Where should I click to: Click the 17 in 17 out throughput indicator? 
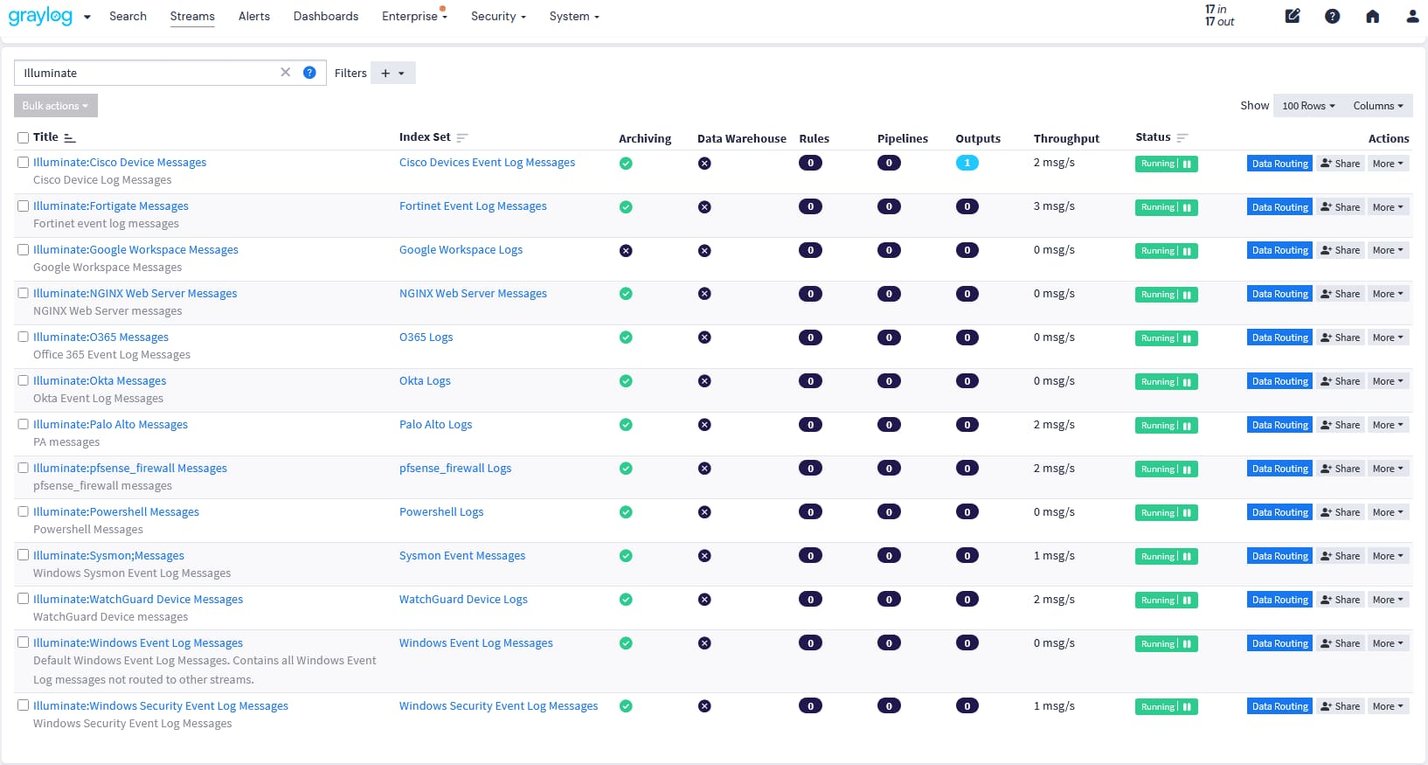click(1219, 16)
